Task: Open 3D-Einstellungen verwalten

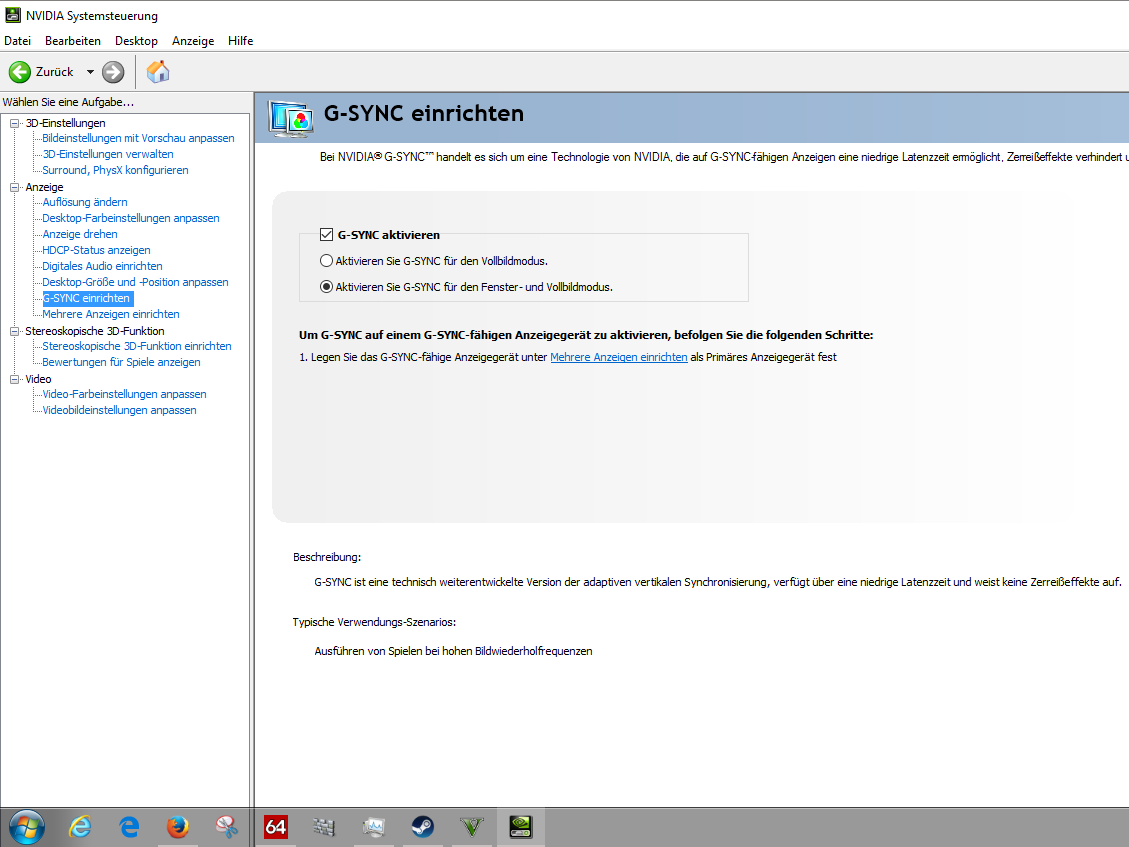Action: [108, 154]
